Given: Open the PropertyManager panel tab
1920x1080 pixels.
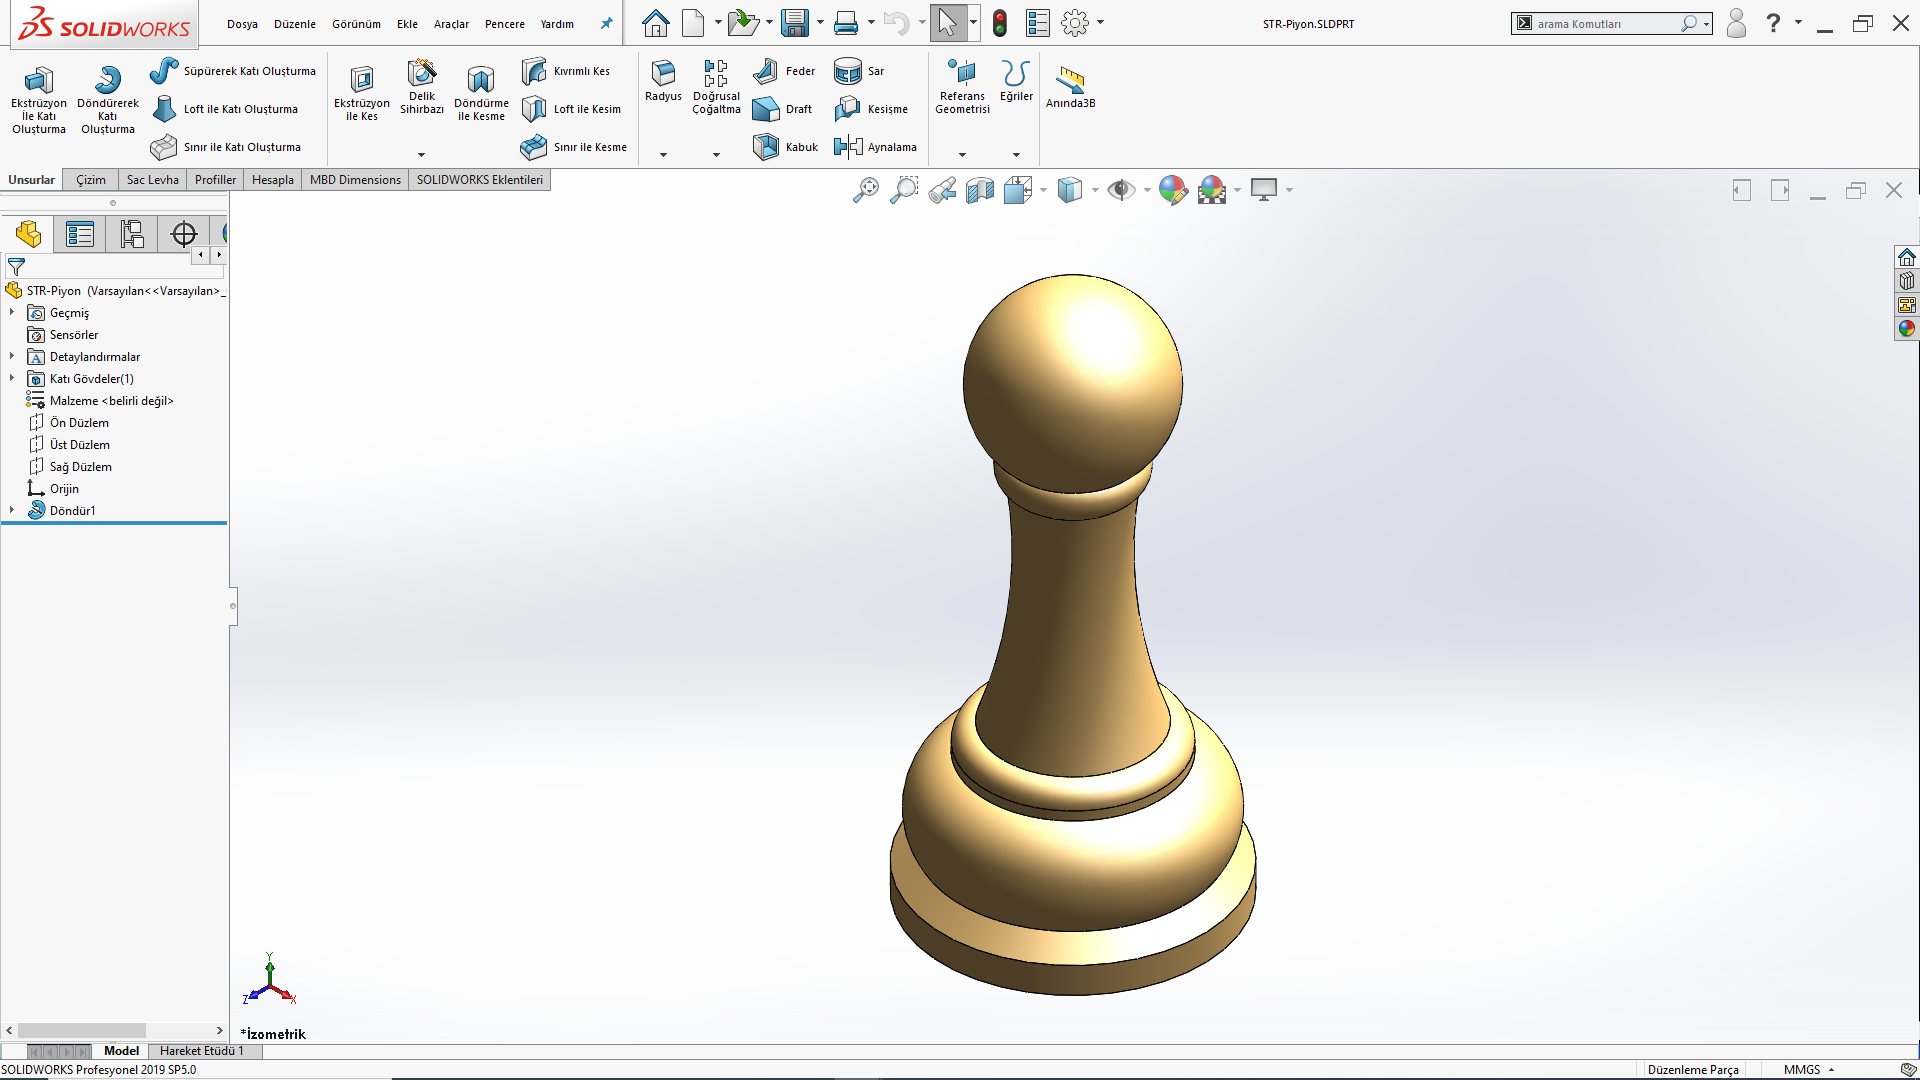Looking at the screenshot, I should pos(80,234).
